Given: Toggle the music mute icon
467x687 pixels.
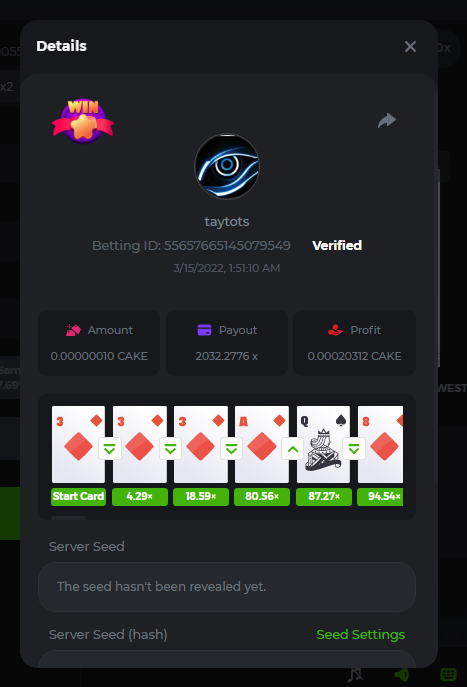Looking at the screenshot, I should pos(356,675).
